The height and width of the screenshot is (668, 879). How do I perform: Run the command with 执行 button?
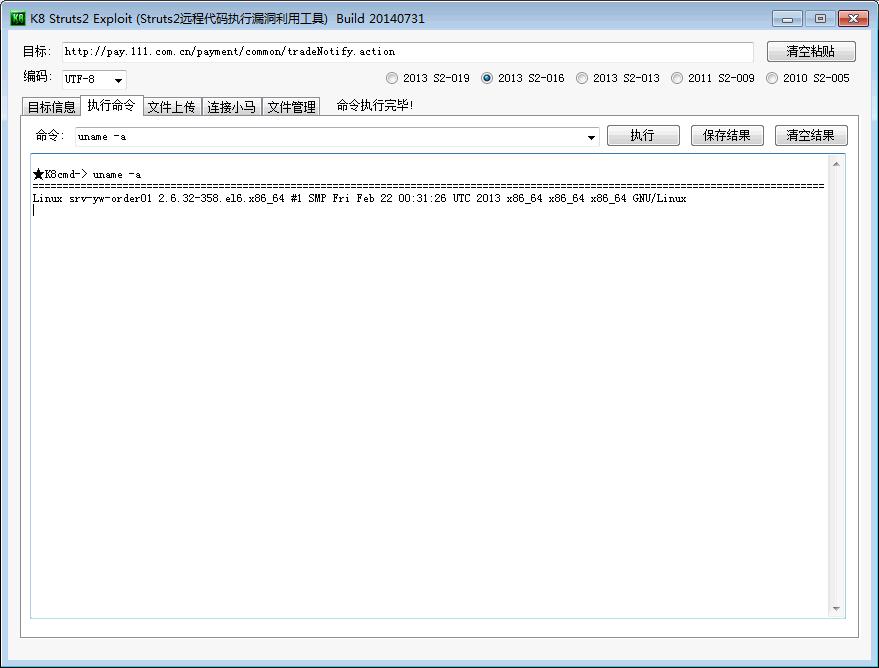pyautogui.click(x=643, y=136)
